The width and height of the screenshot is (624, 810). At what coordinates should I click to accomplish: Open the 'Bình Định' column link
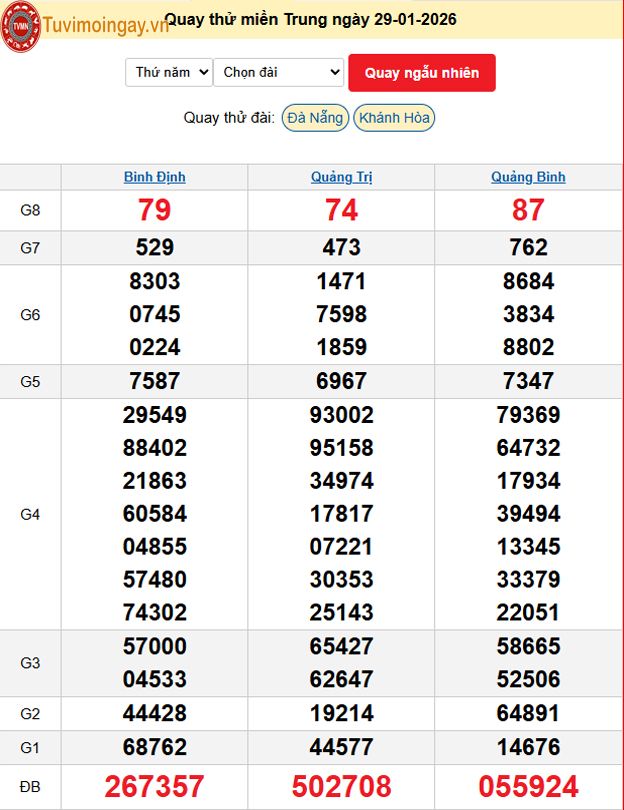tap(154, 177)
